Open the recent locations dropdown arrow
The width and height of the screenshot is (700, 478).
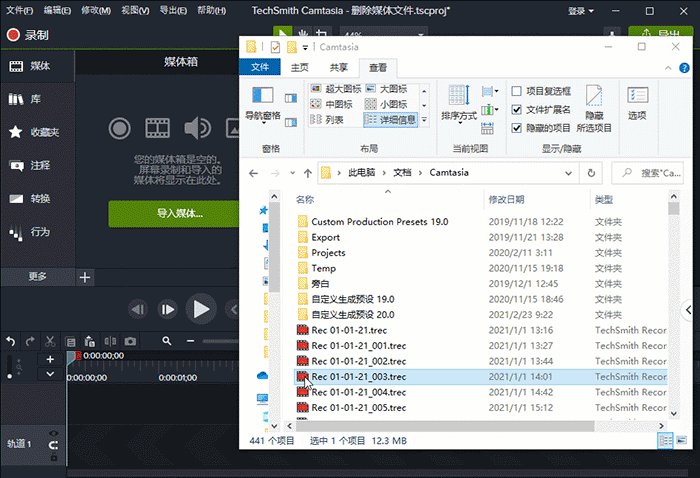292,173
